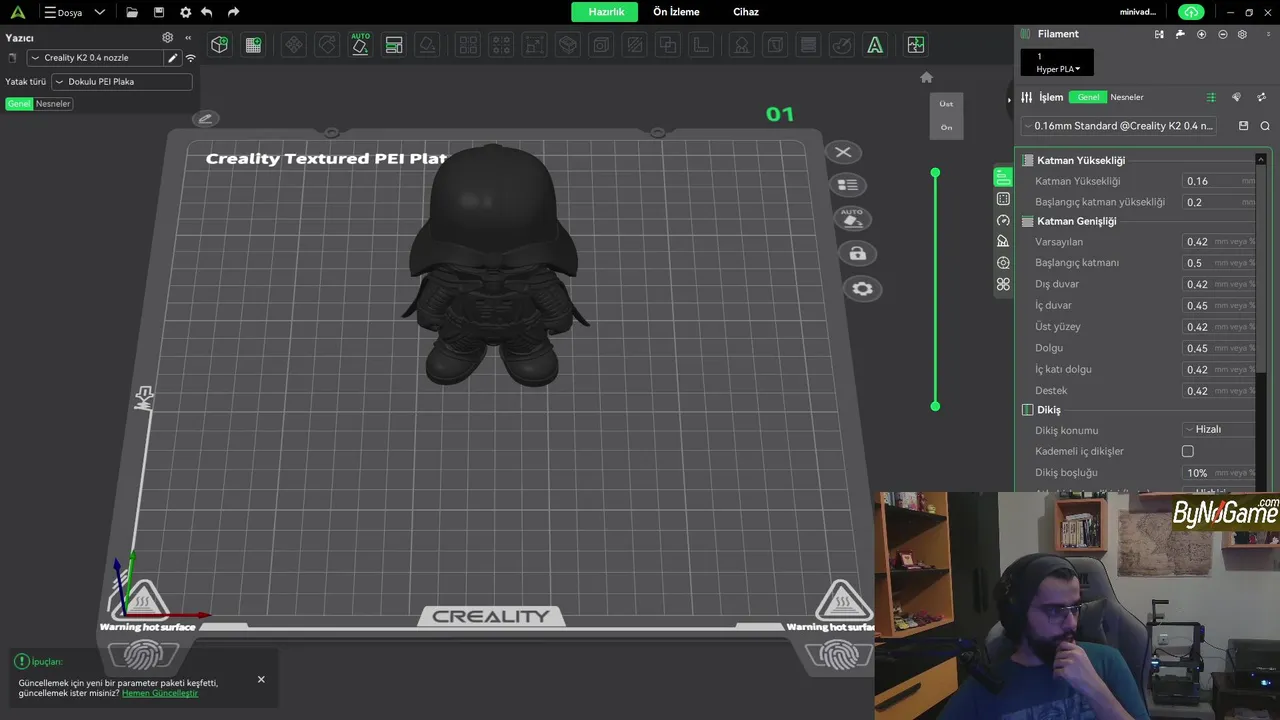Undo the last action arrow
The width and height of the screenshot is (1280, 720).
[x=207, y=13]
